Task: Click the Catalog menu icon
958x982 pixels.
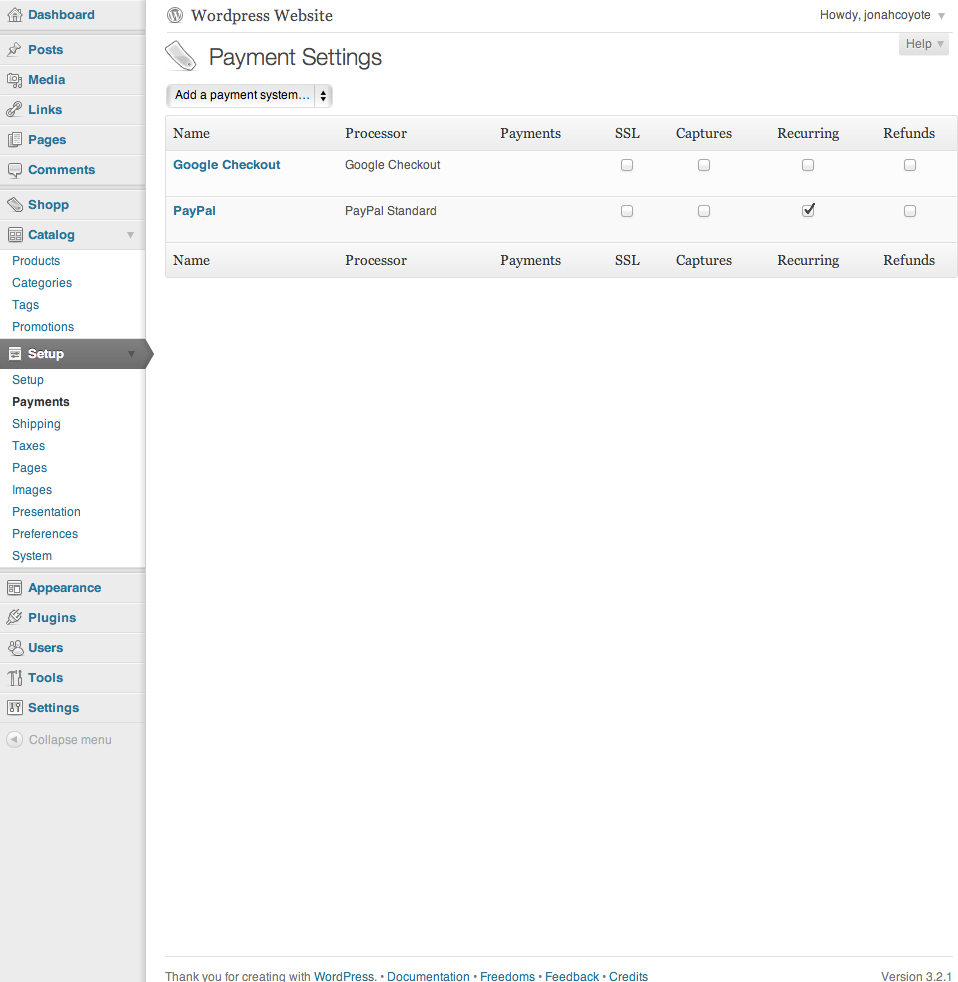Action: tap(14, 235)
